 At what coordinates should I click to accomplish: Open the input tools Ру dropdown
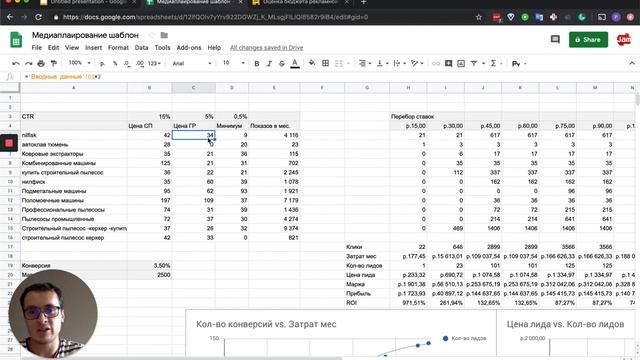519,64
